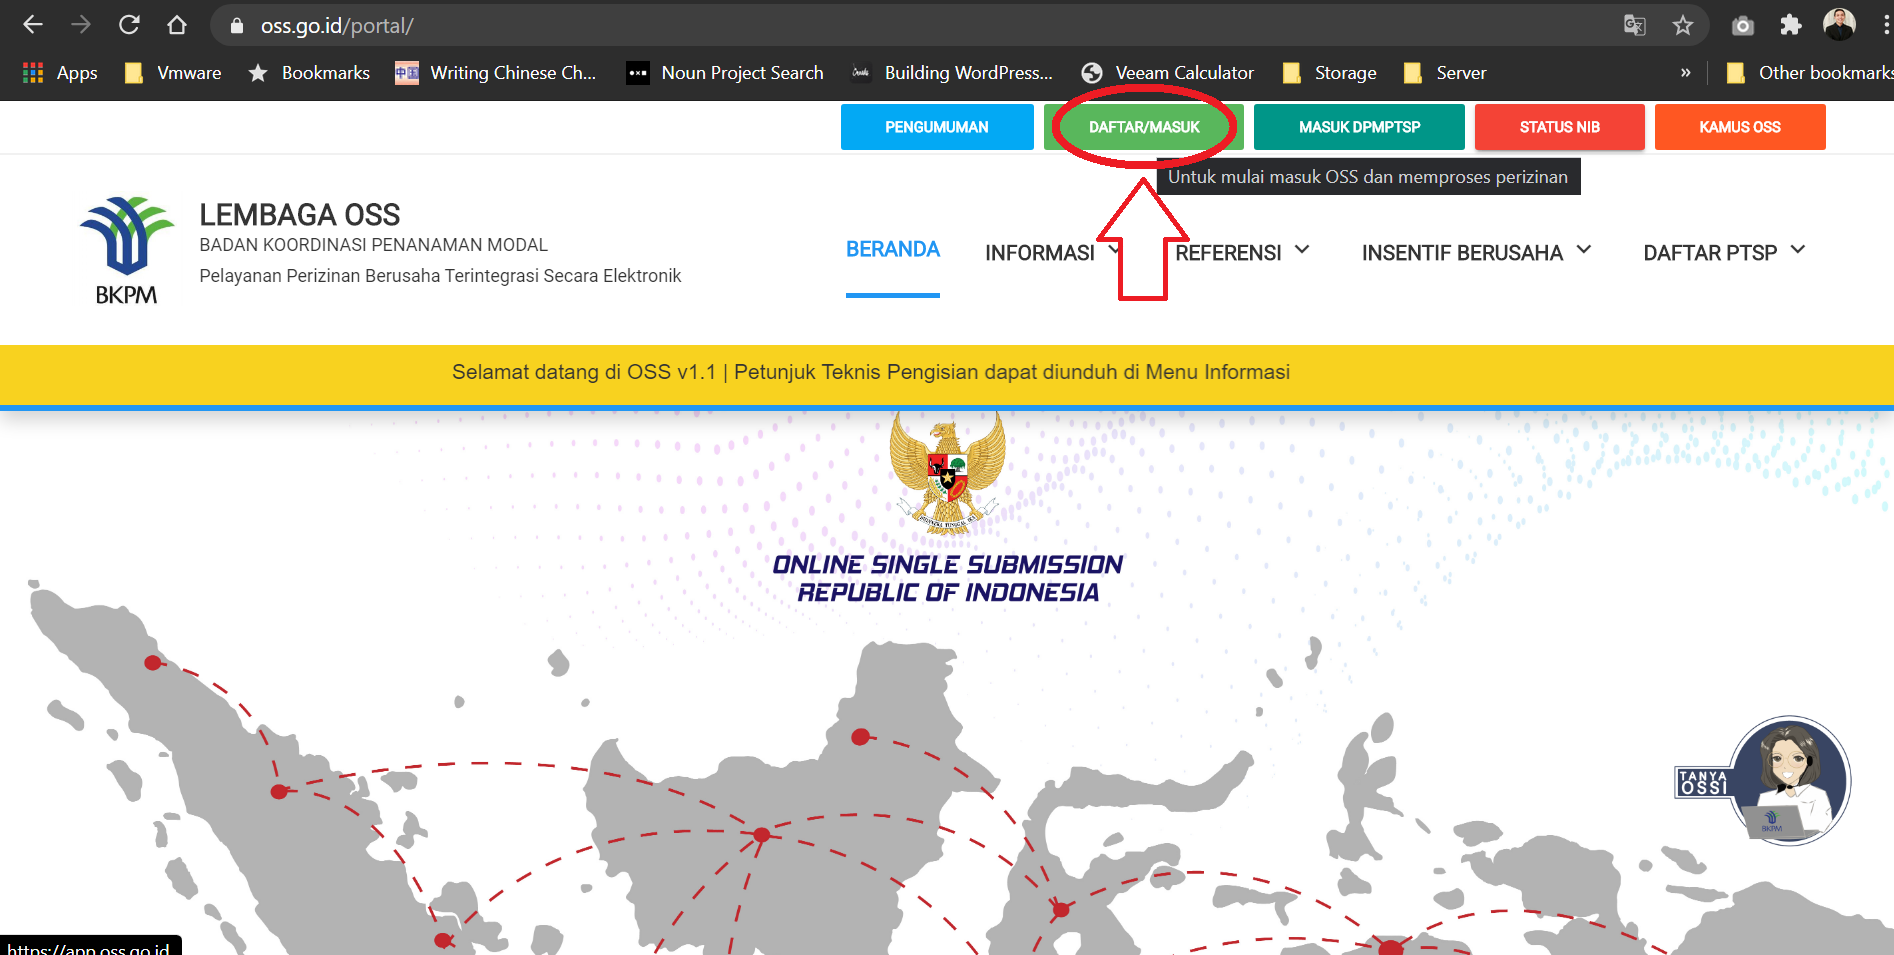The width and height of the screenshot is (1894, 955).
Task: Open the browser home page icon
Action: click(177, 25)
